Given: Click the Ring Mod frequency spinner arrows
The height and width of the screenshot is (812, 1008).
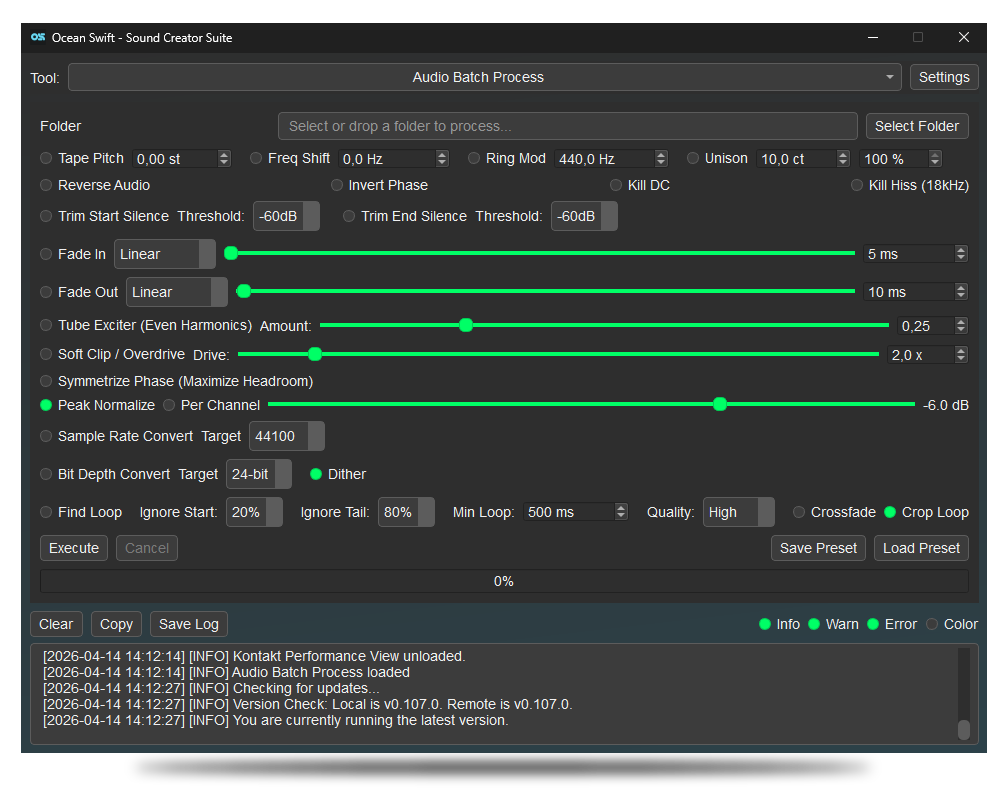Looking at the screenshot, I should click(x=661, y=158).
